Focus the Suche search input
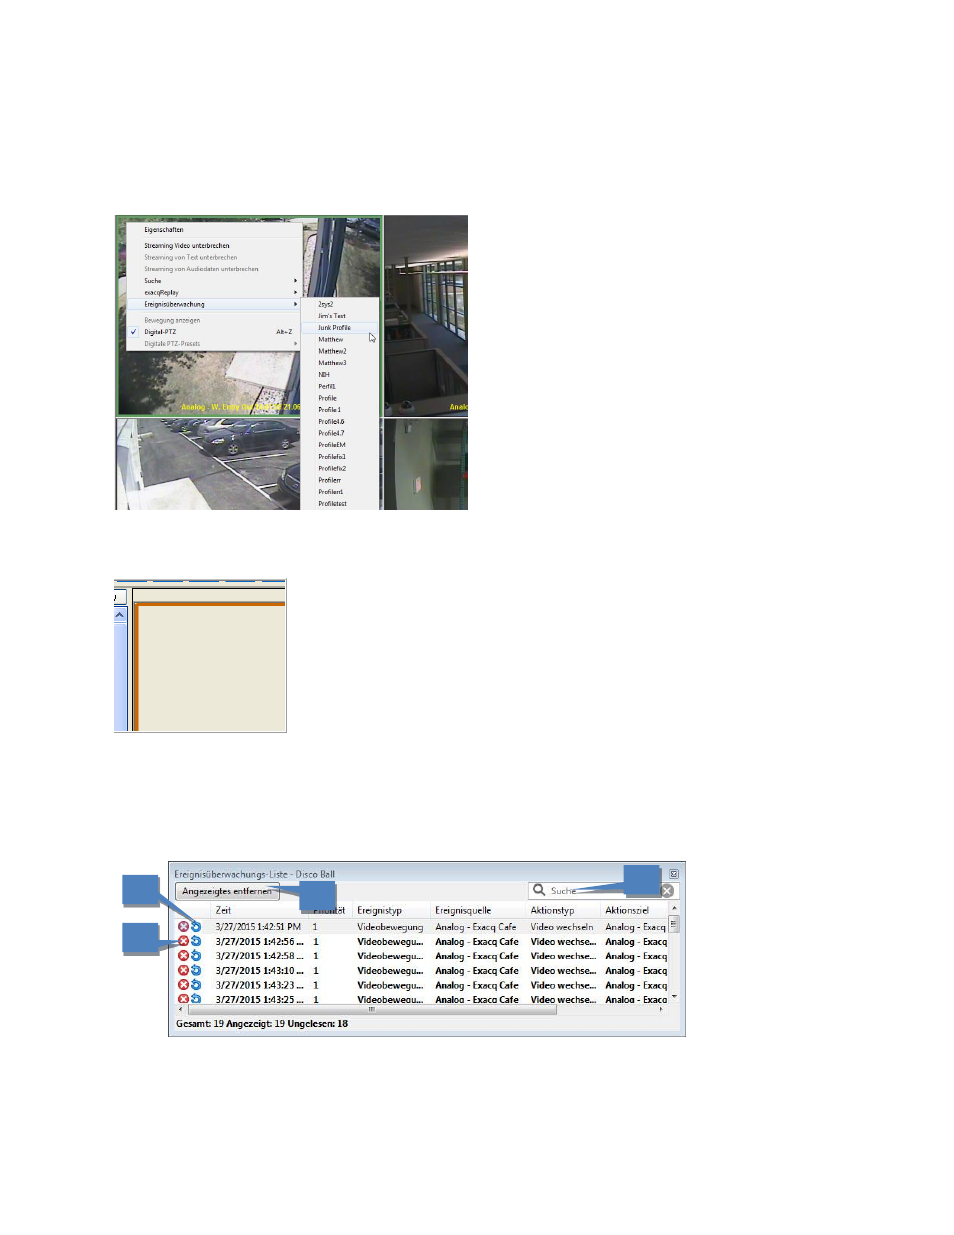 pyautogui.click(x=603, y=891)
